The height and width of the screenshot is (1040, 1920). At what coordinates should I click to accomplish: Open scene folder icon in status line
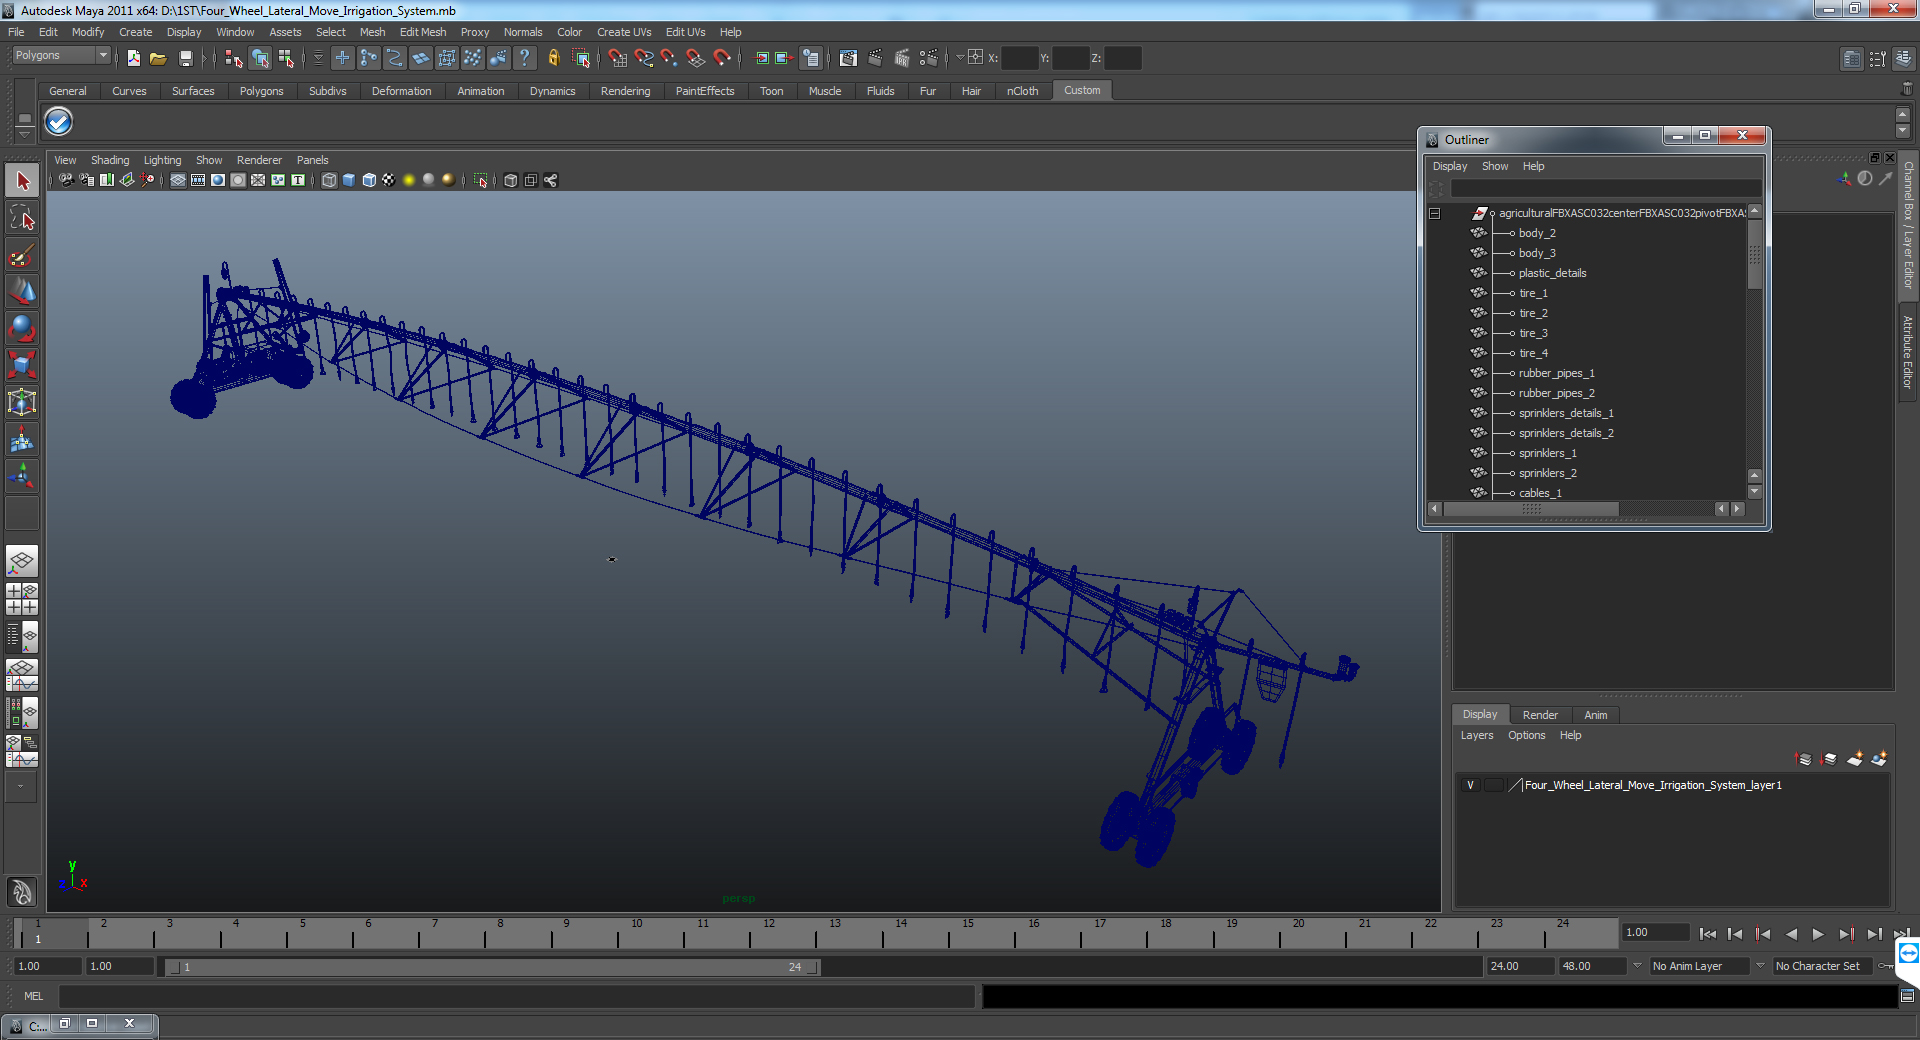158,59
